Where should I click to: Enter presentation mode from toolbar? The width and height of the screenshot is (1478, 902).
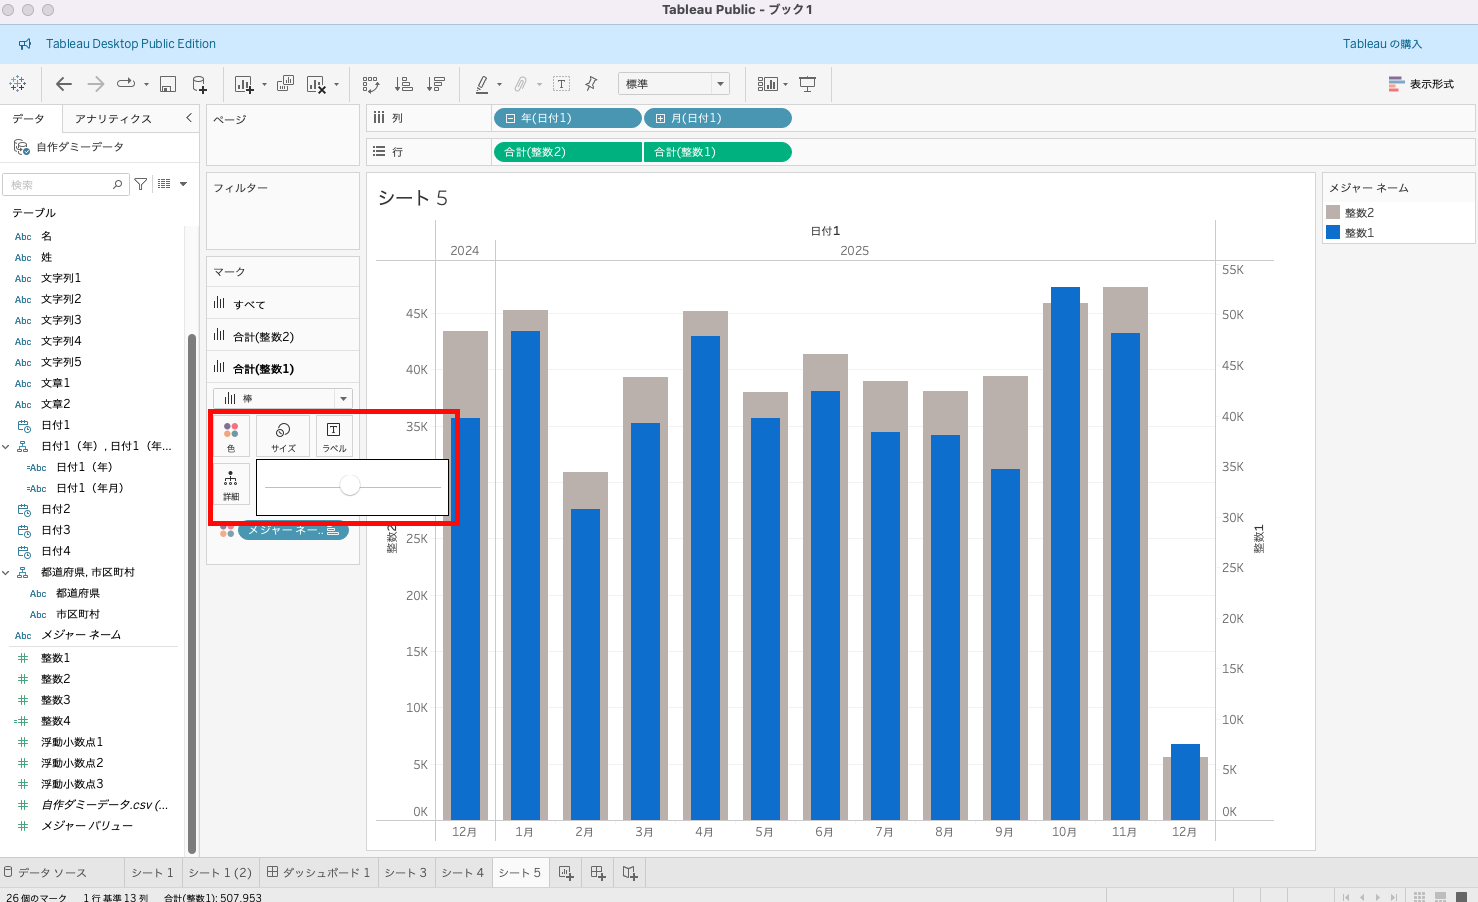[808, 84]
